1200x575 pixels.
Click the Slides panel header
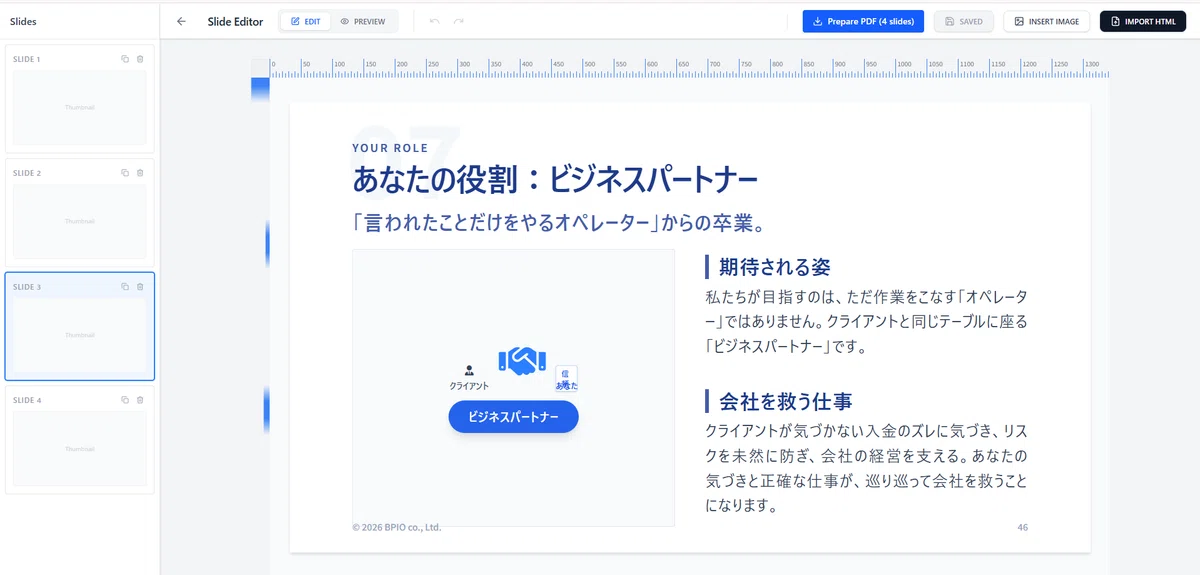coord(23,21)
